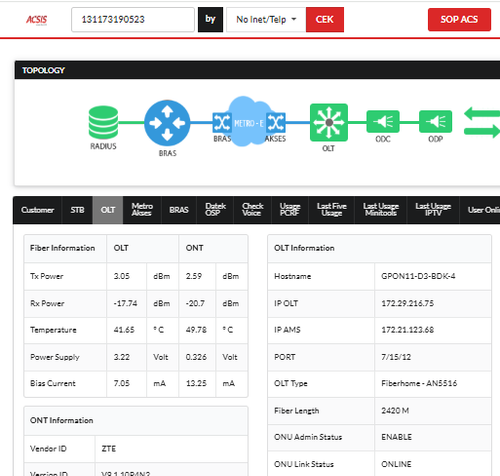Click the ONT Rx Power value -20.7
Screen dimensions: 500x476
195,303
